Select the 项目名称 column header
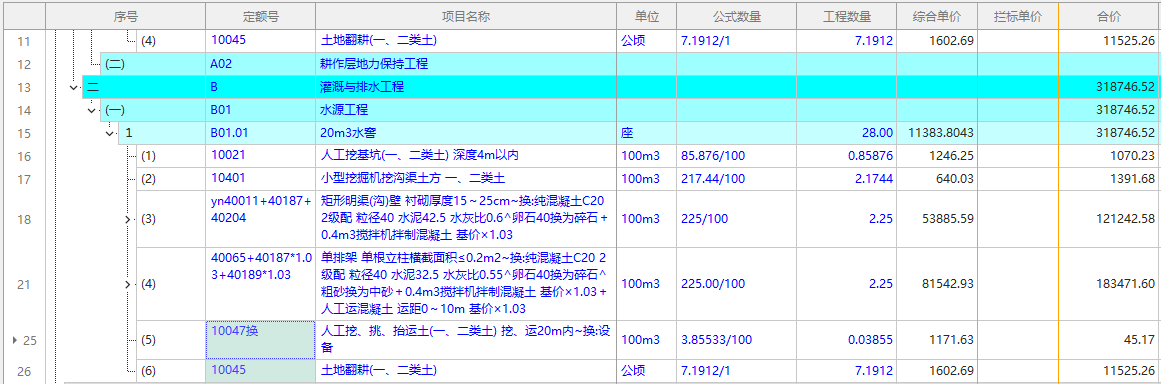1161x384 pixels. coord(466,16)
